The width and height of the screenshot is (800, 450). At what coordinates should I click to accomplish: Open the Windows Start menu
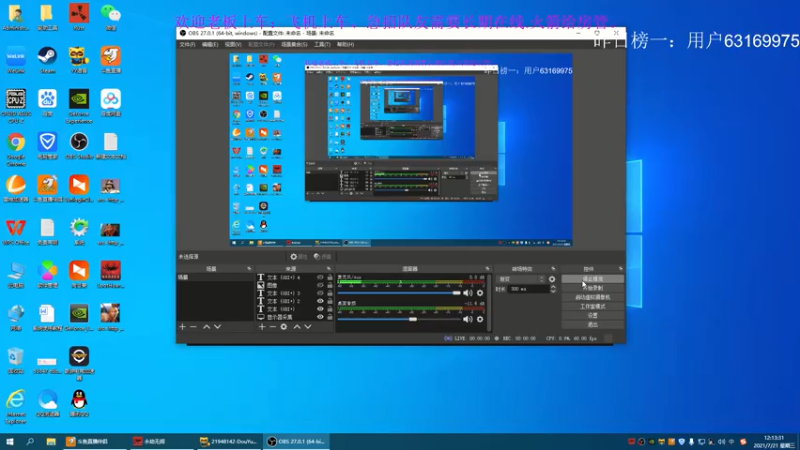10,441
